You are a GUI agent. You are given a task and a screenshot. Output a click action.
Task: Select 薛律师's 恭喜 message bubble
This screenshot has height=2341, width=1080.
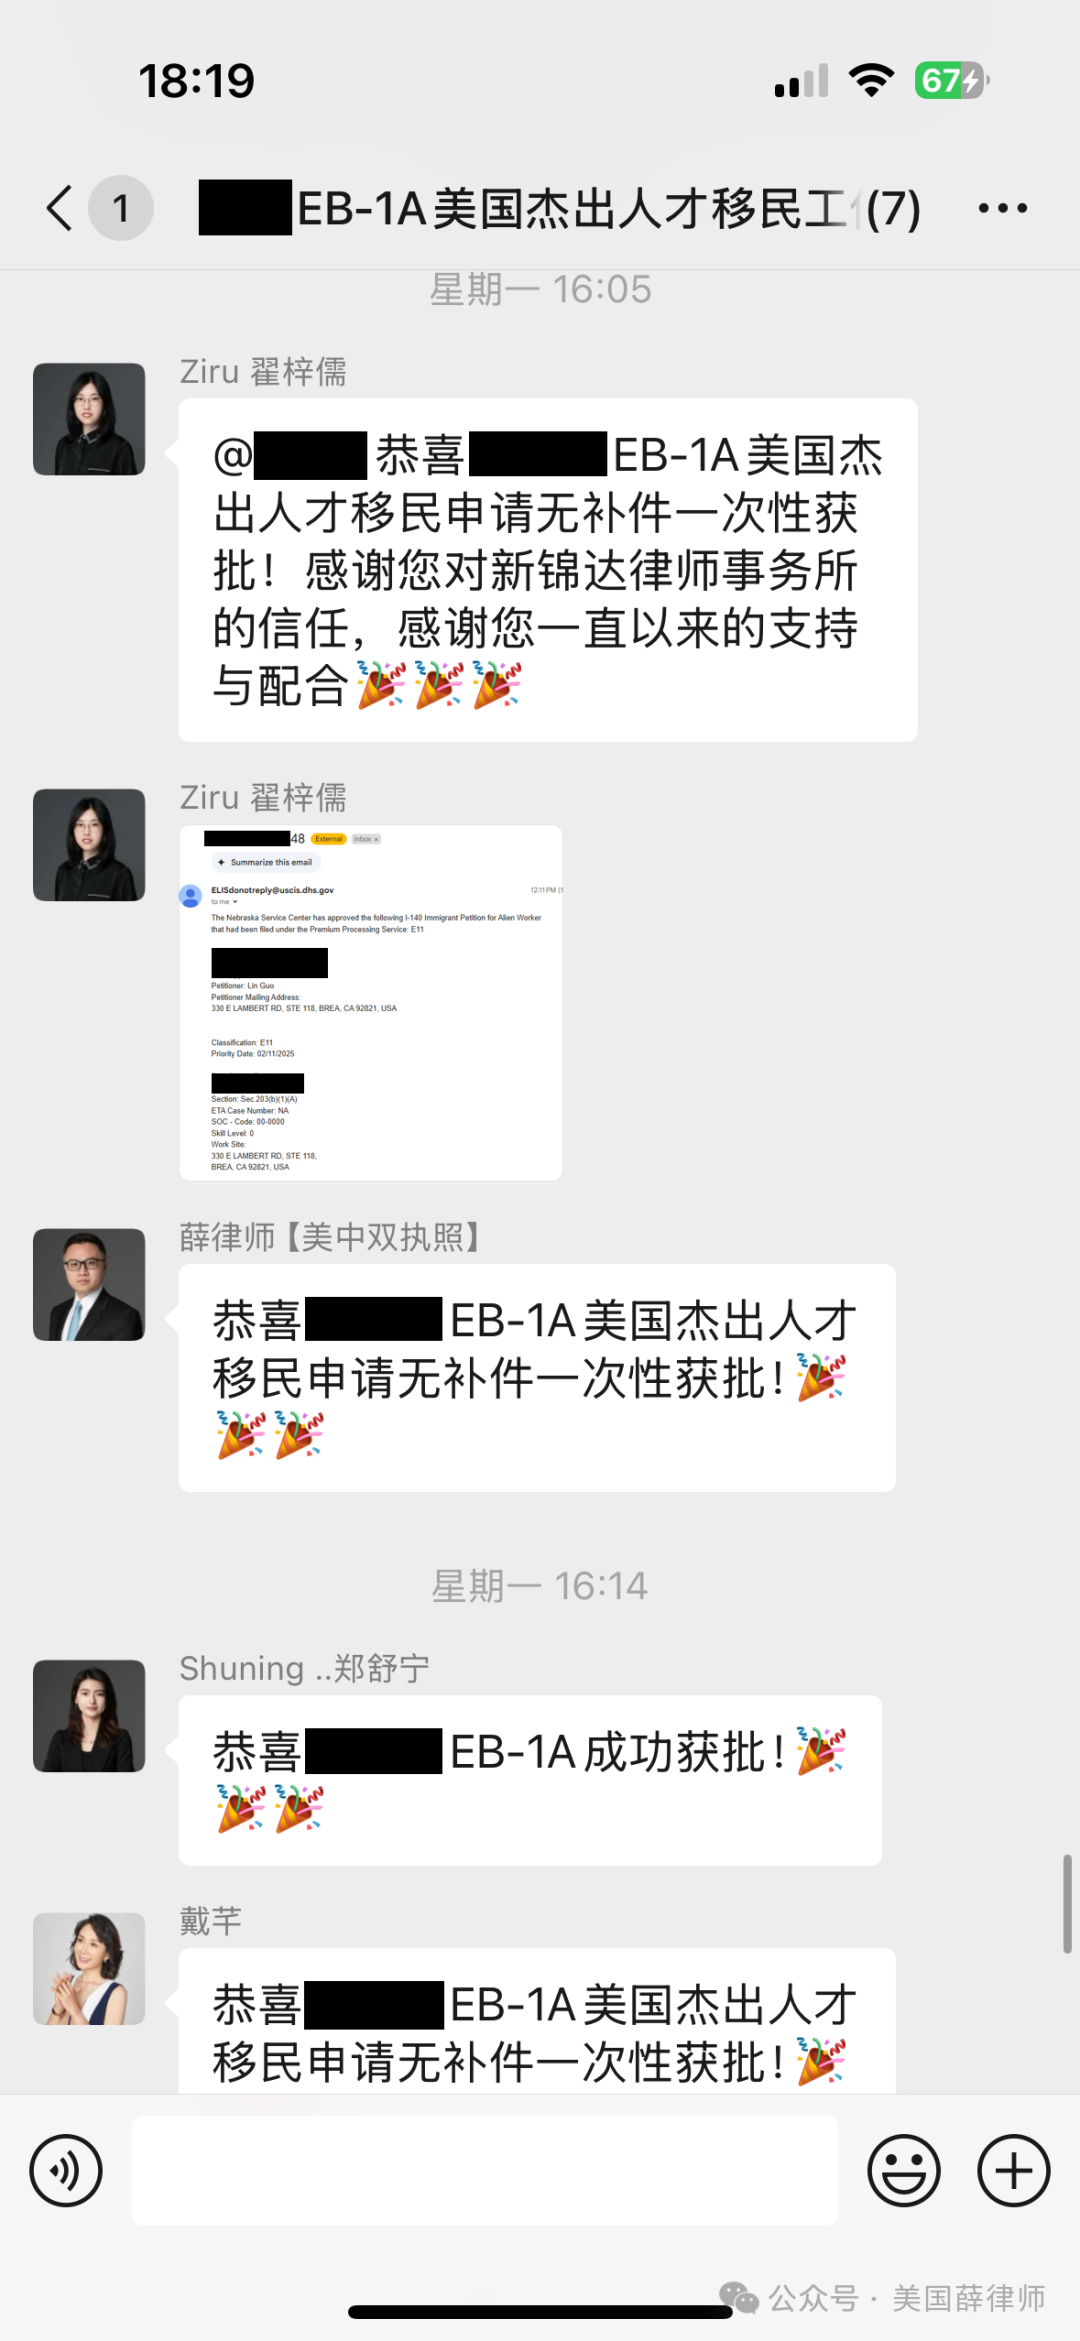point(537,1378)
